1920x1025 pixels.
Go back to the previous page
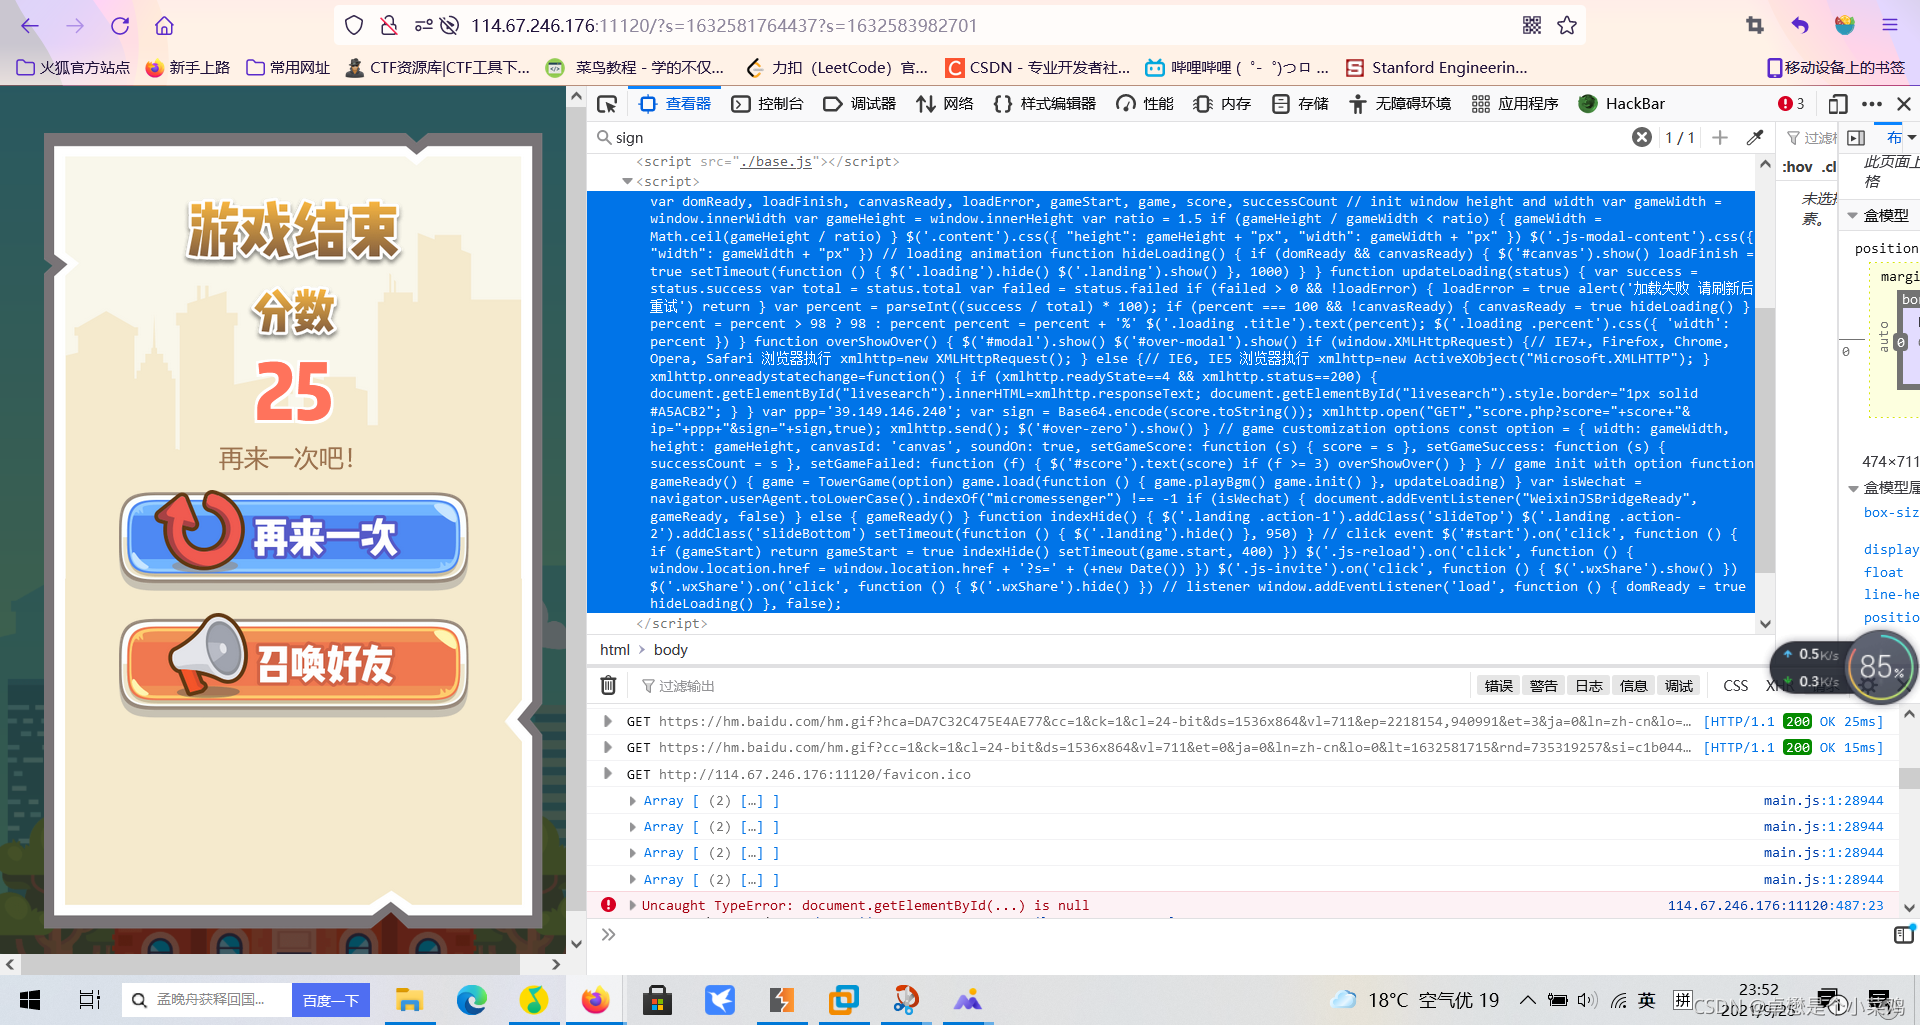point(30,26)
